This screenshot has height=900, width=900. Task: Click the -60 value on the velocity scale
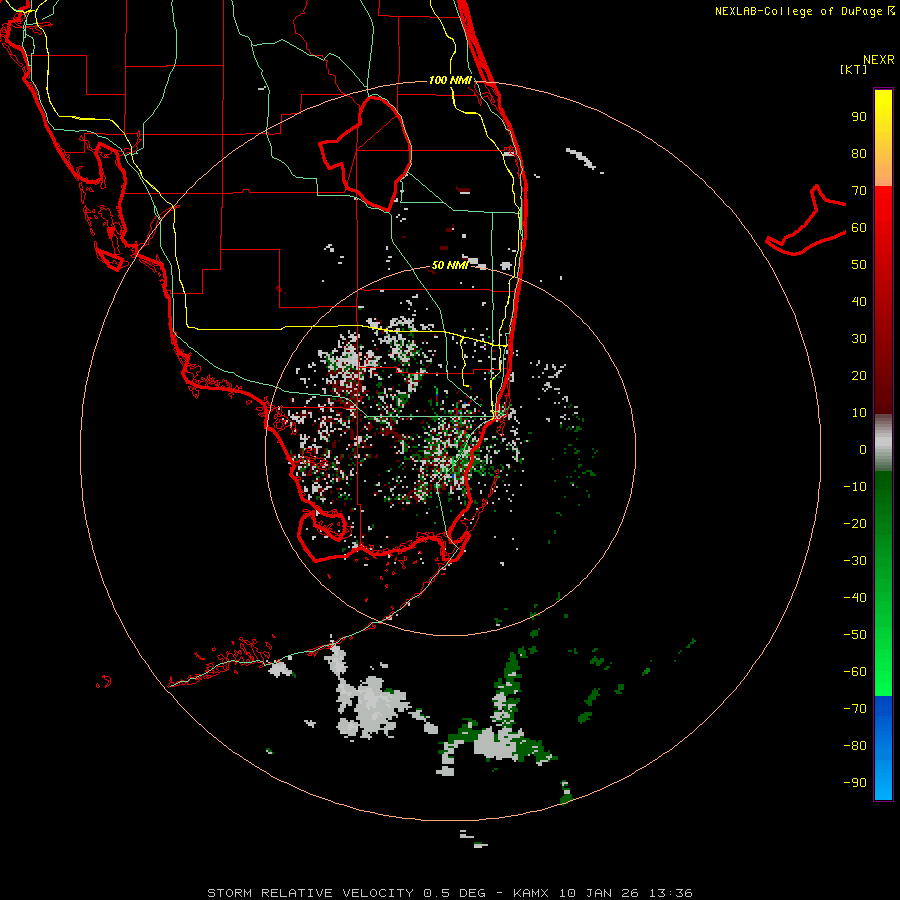tap(855, 672)
